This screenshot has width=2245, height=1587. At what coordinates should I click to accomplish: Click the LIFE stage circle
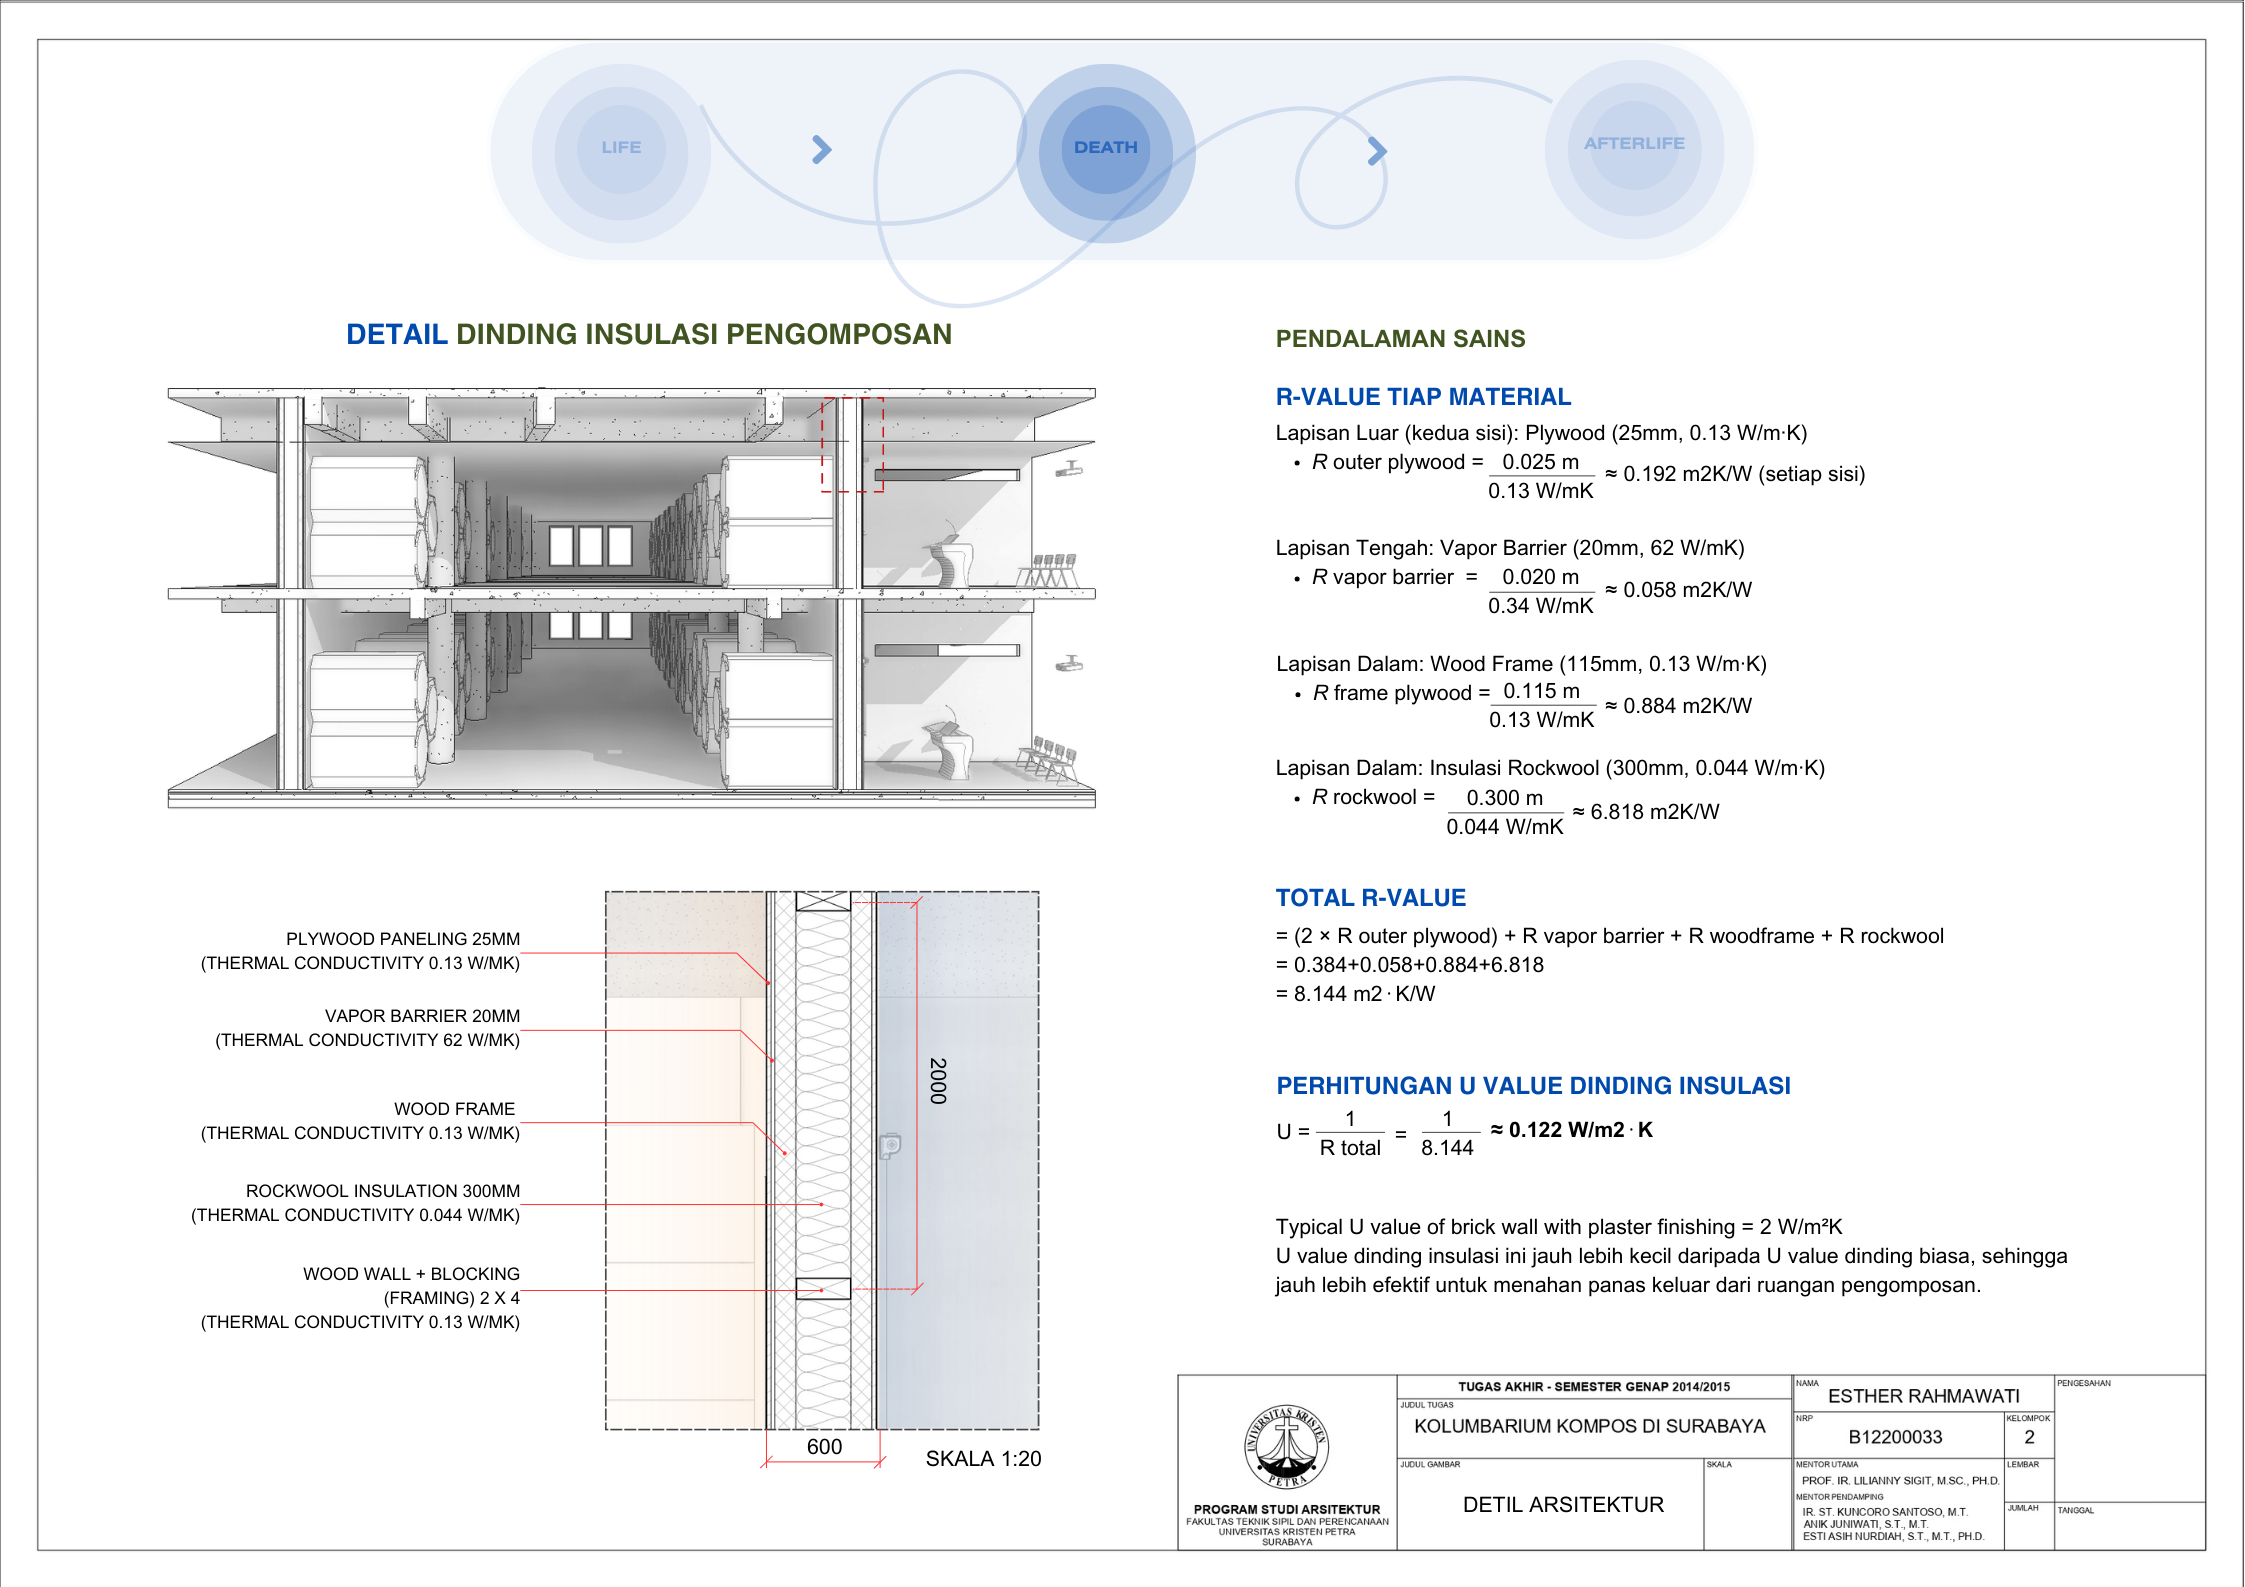[x=621, y=148]
